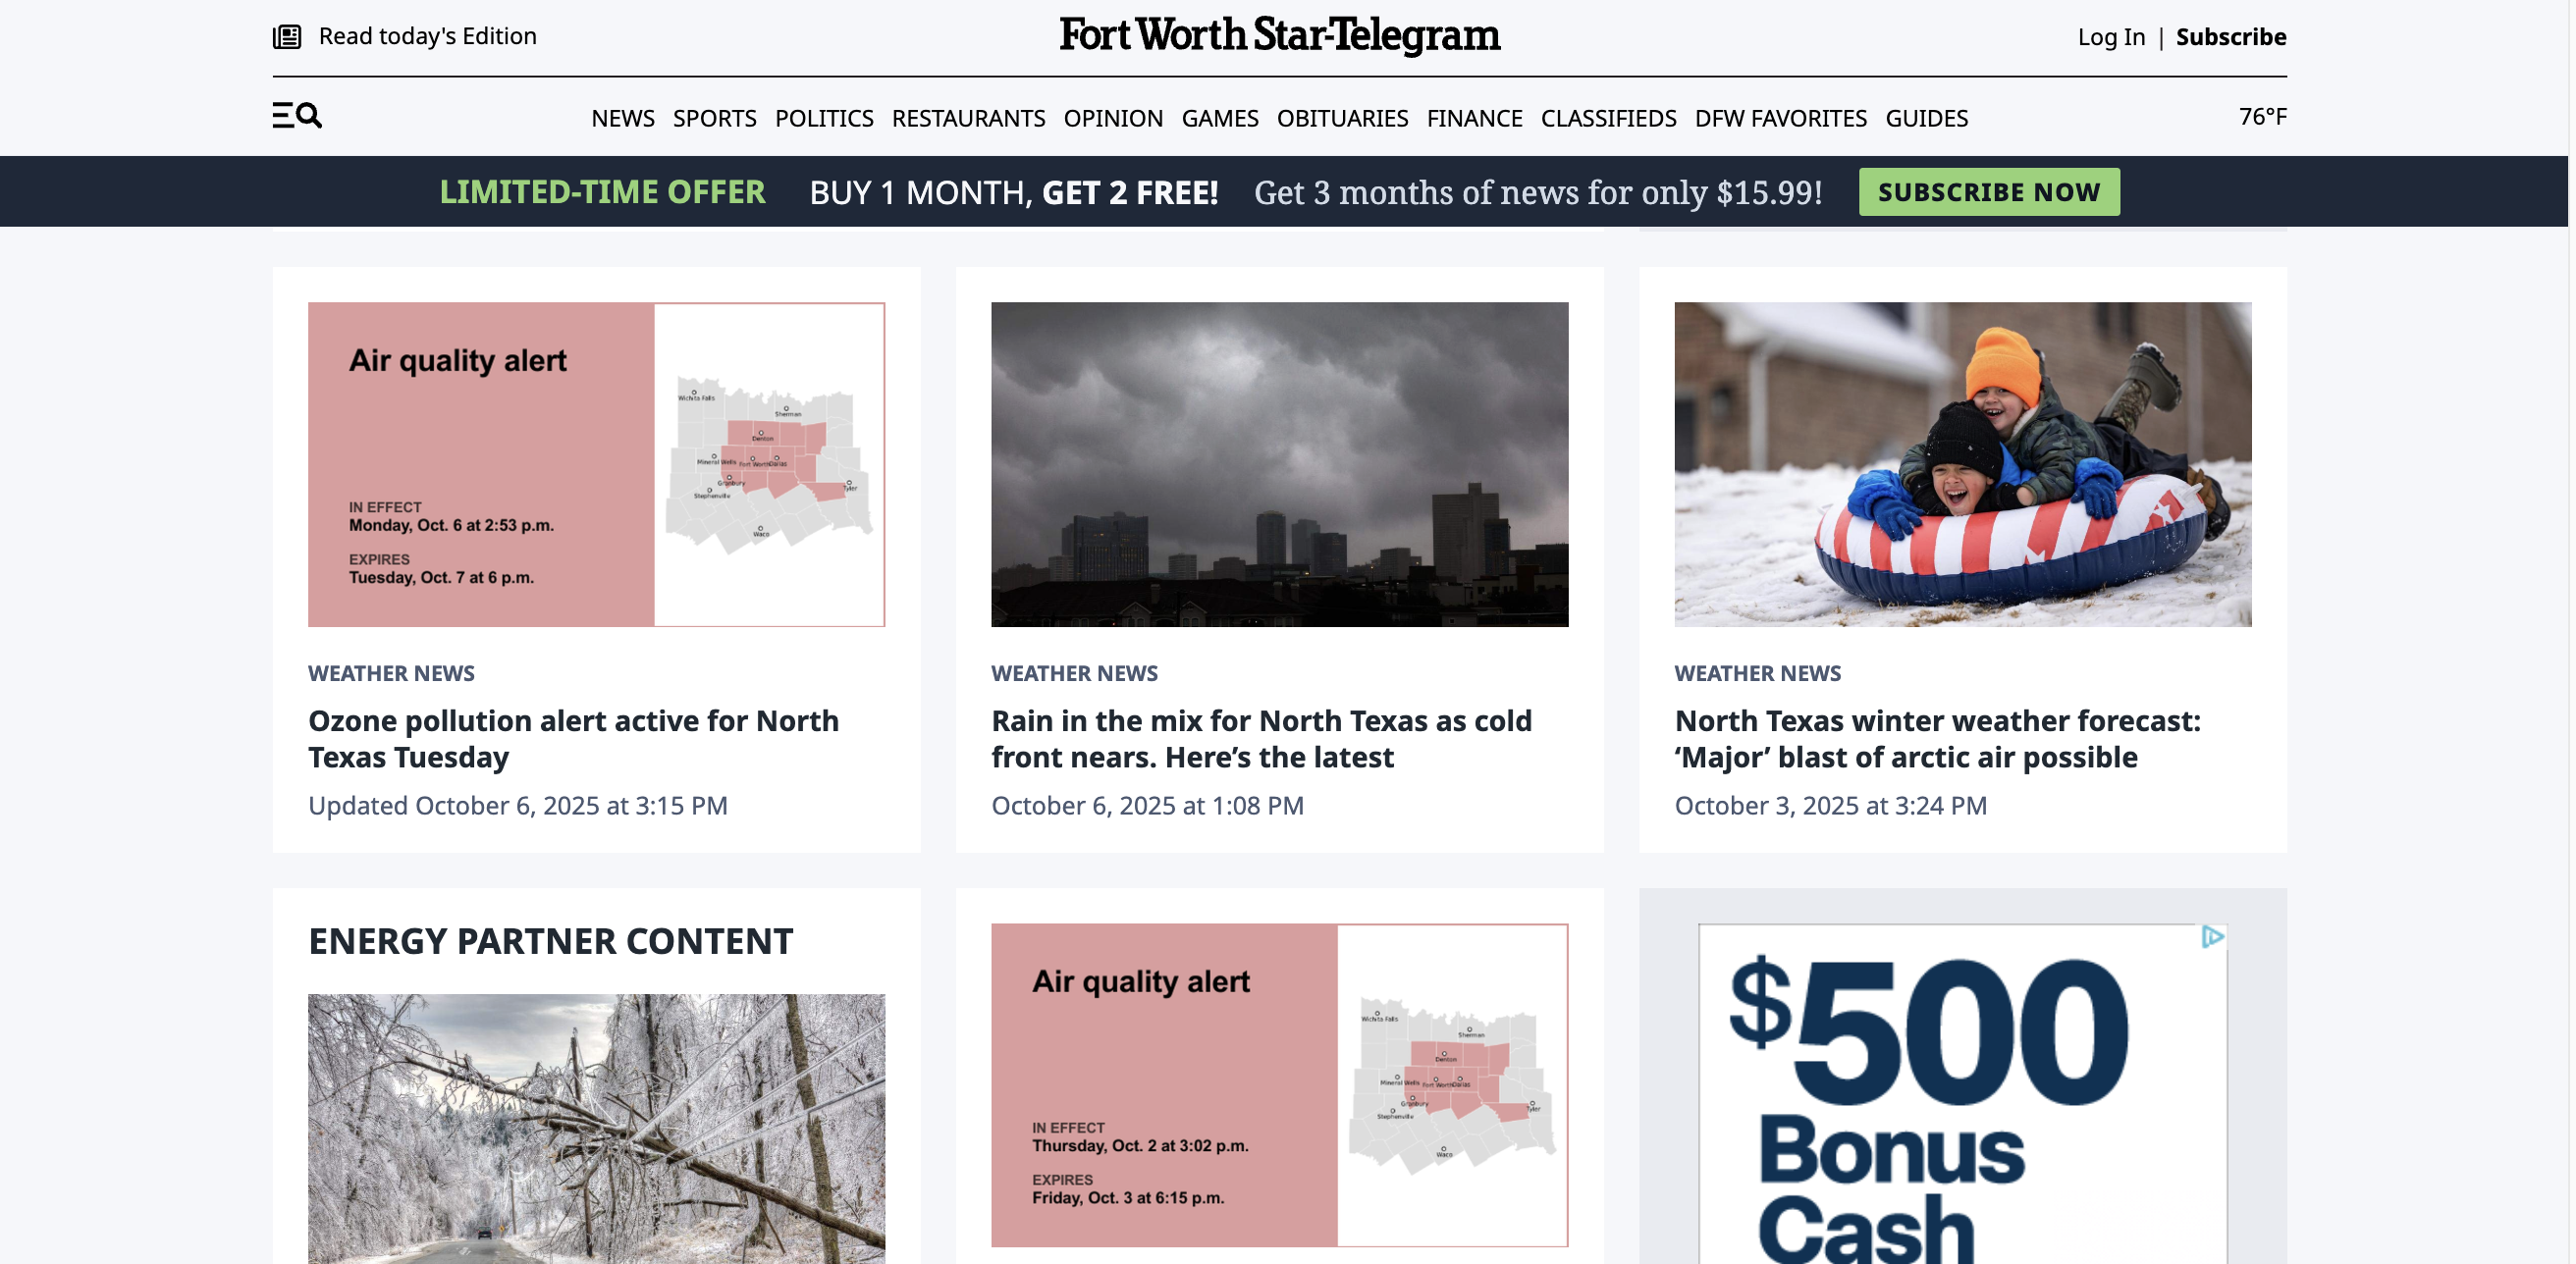Open the Fort Worth Star-Telegram logo homepage
The width and height of the screenshot is (2576, 1264).
point(1279,36)
